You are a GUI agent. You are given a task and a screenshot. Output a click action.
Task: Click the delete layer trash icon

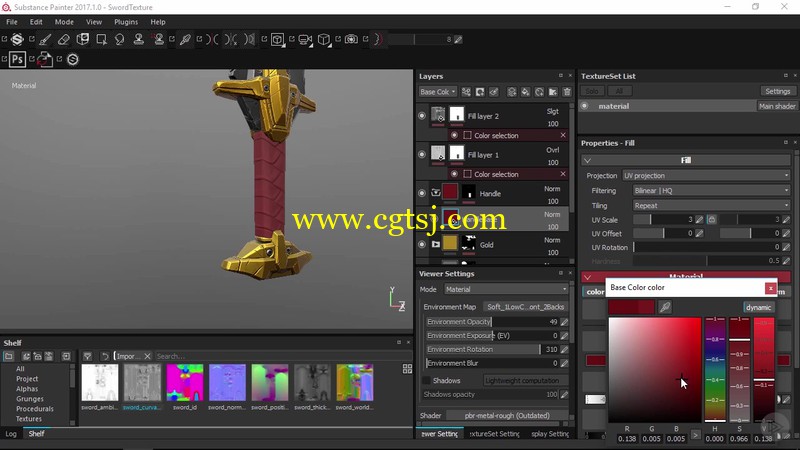567,92
